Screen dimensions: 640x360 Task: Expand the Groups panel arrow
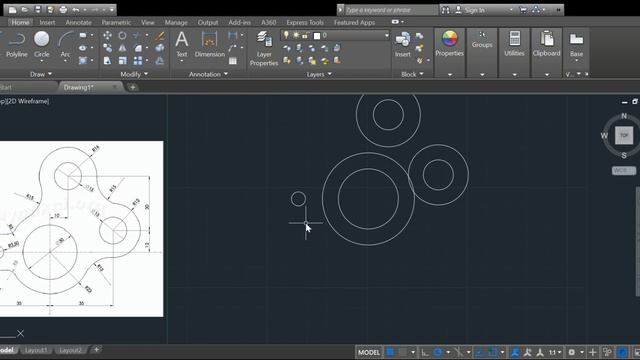click(482, 74)
